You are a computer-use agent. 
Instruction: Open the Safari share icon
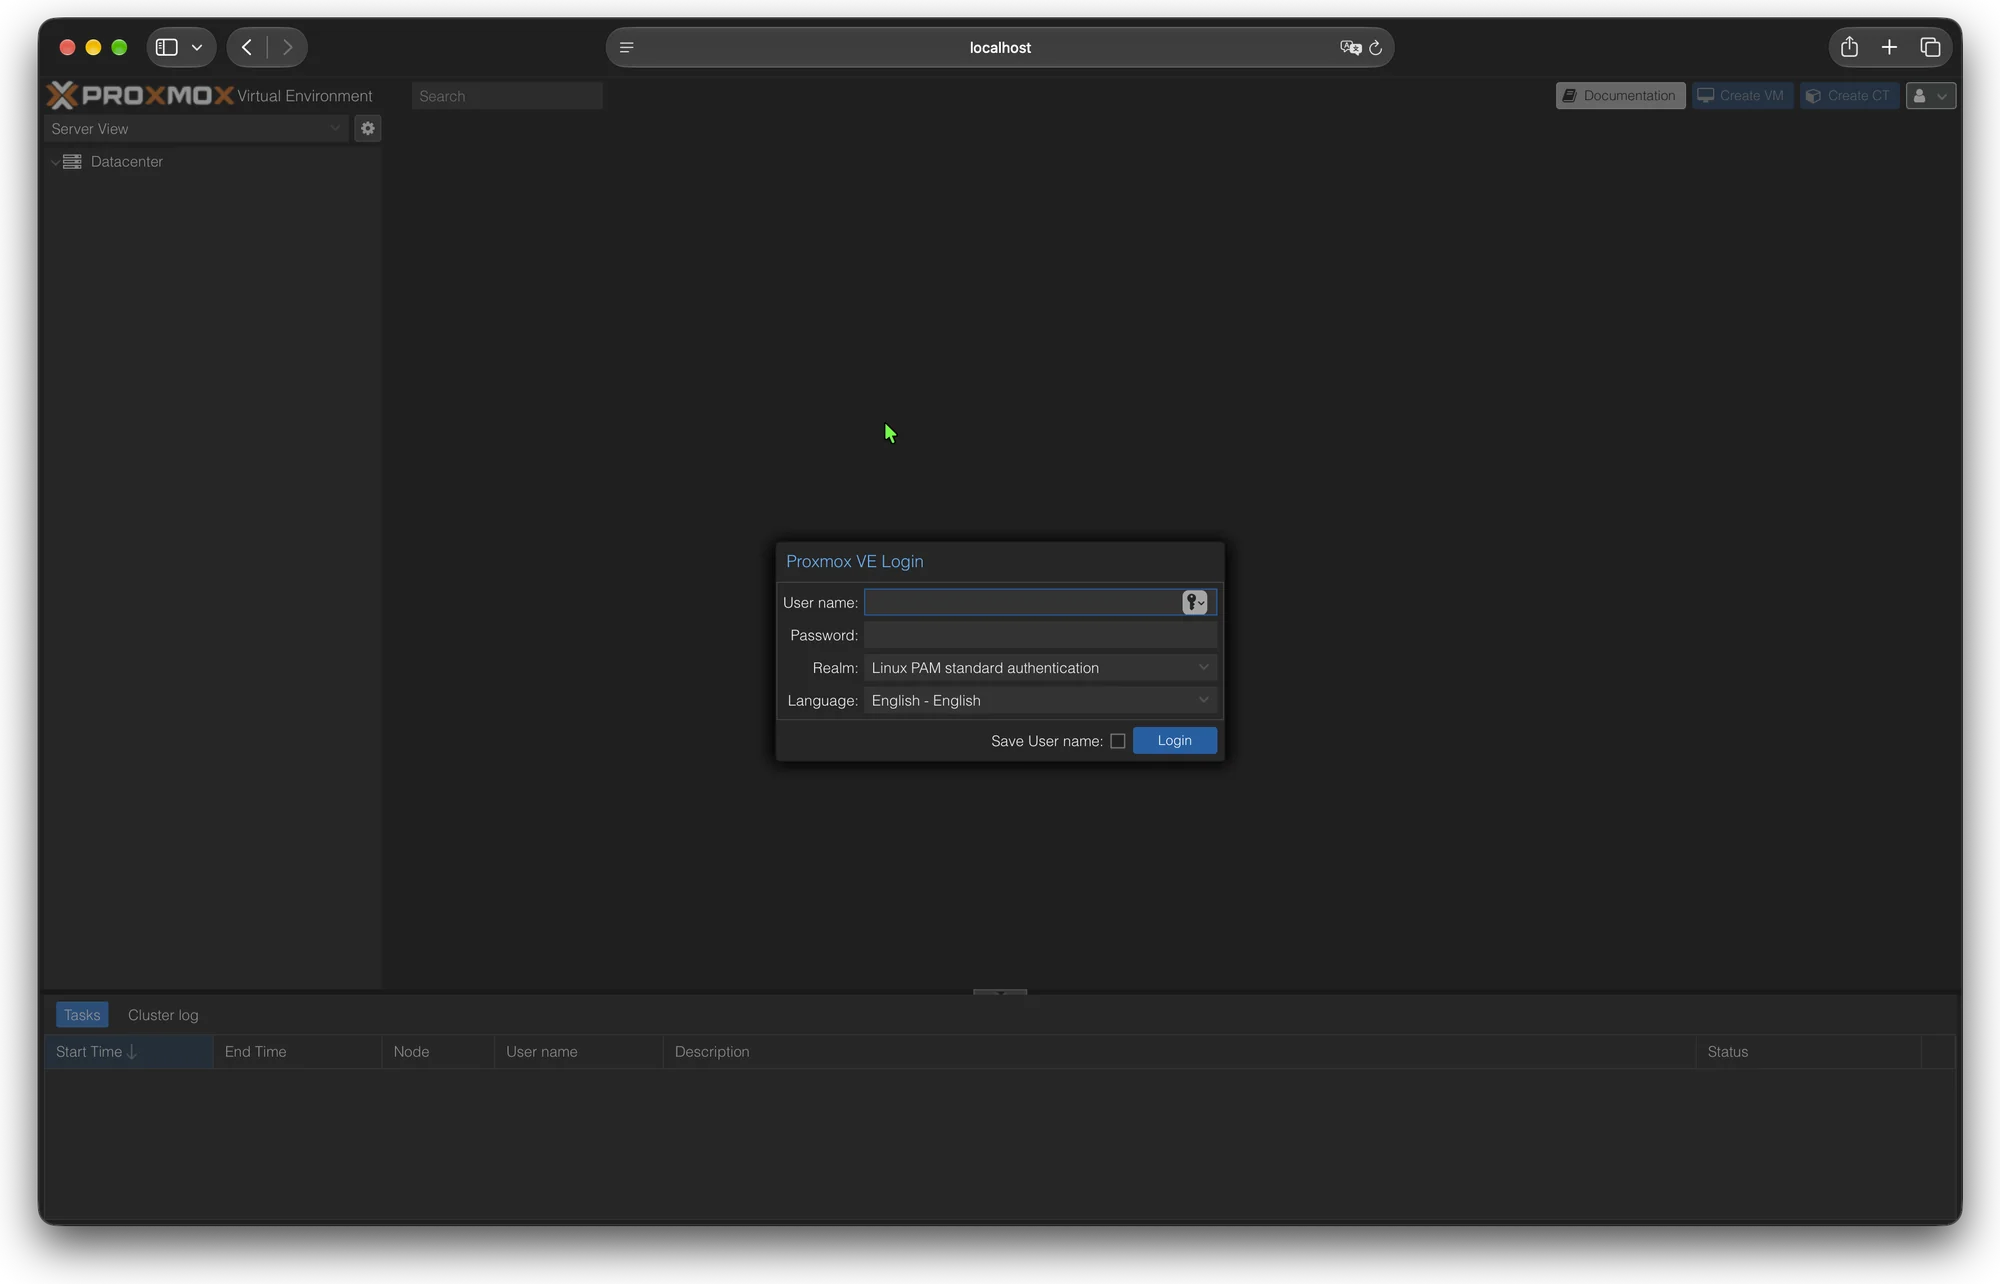[x=1849, y=47]
